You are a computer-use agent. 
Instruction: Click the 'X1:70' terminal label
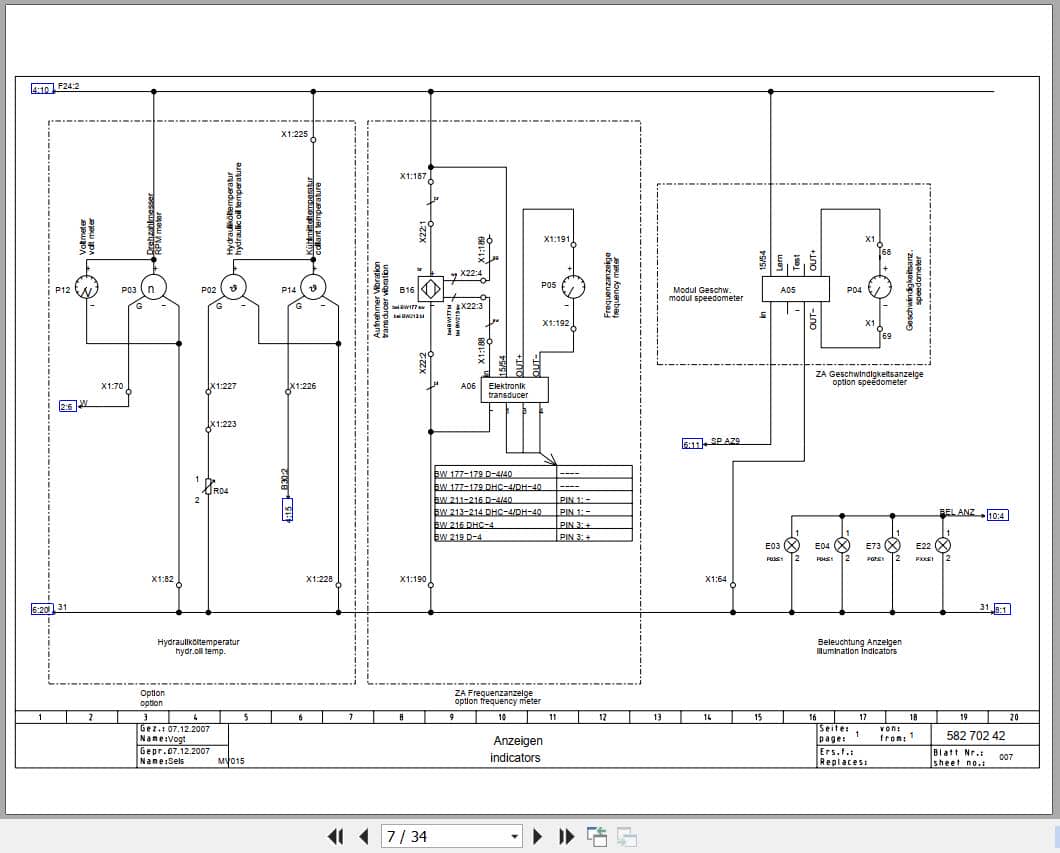click(x=112, y=386)
